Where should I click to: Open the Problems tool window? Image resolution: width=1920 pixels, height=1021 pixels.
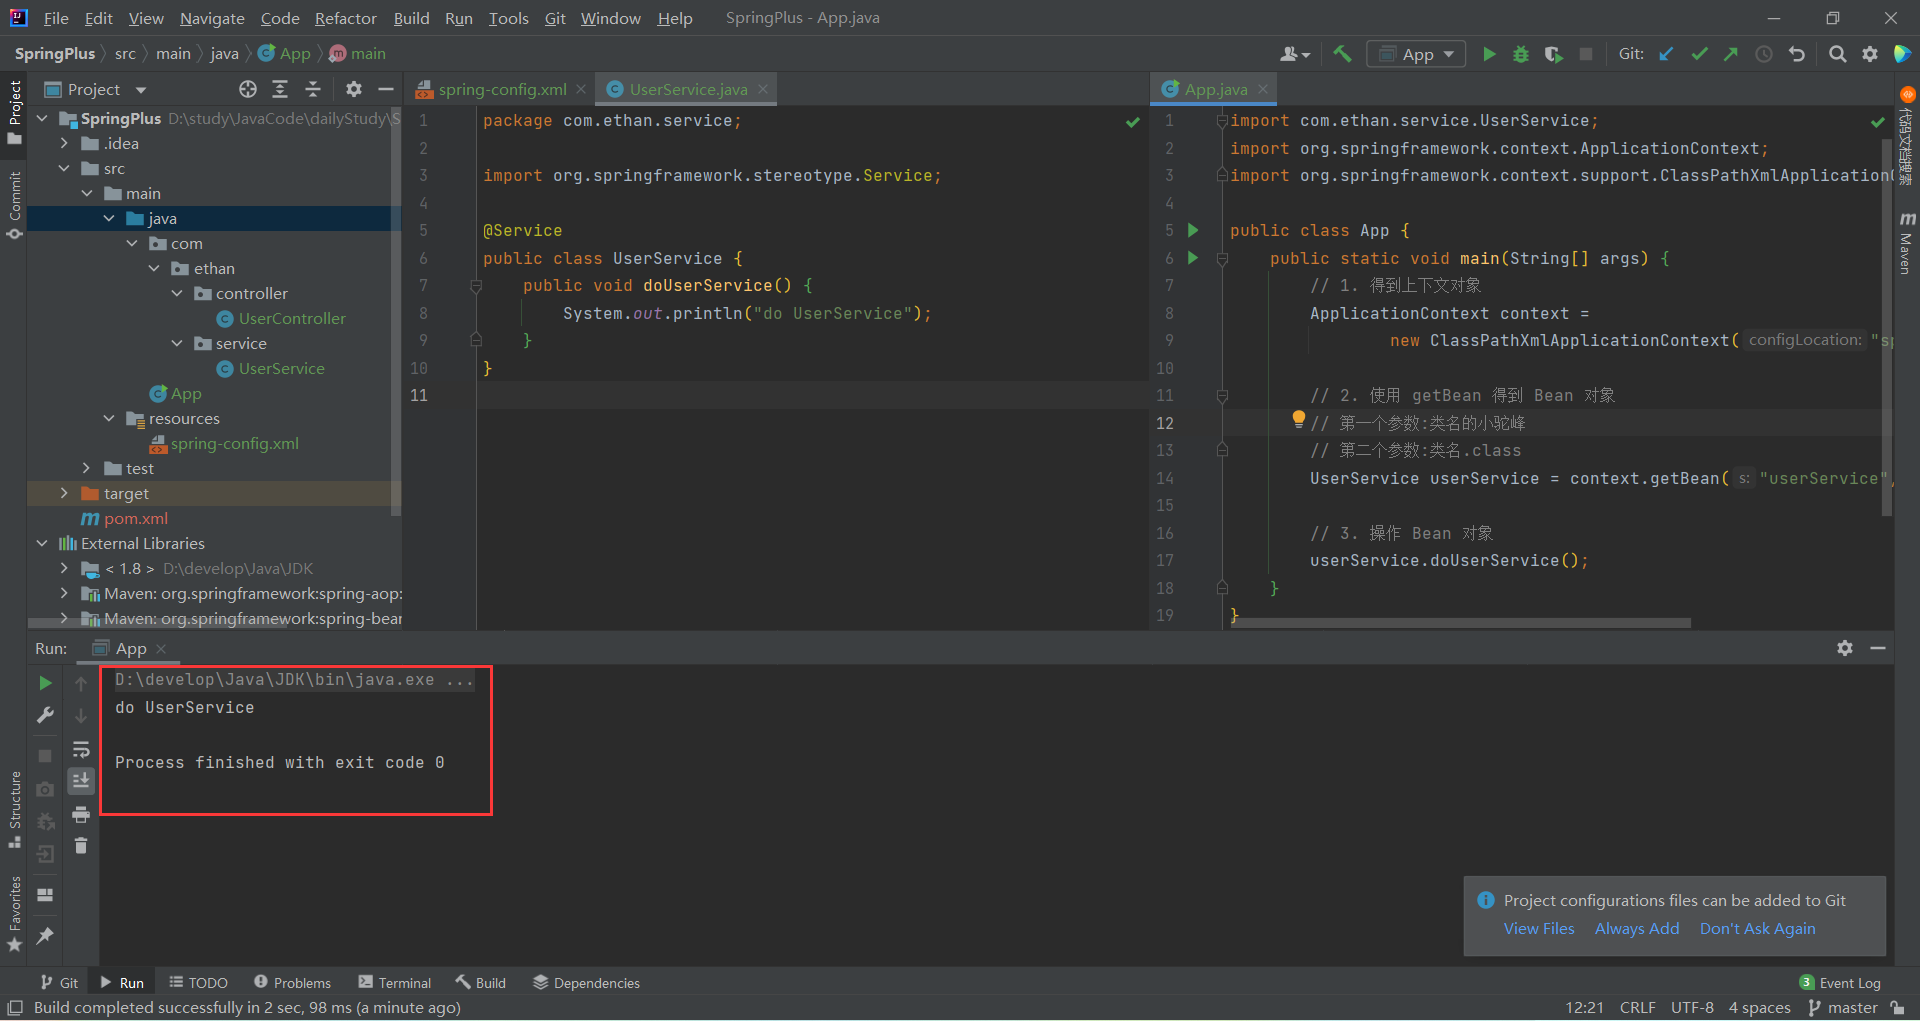(292, 983)
